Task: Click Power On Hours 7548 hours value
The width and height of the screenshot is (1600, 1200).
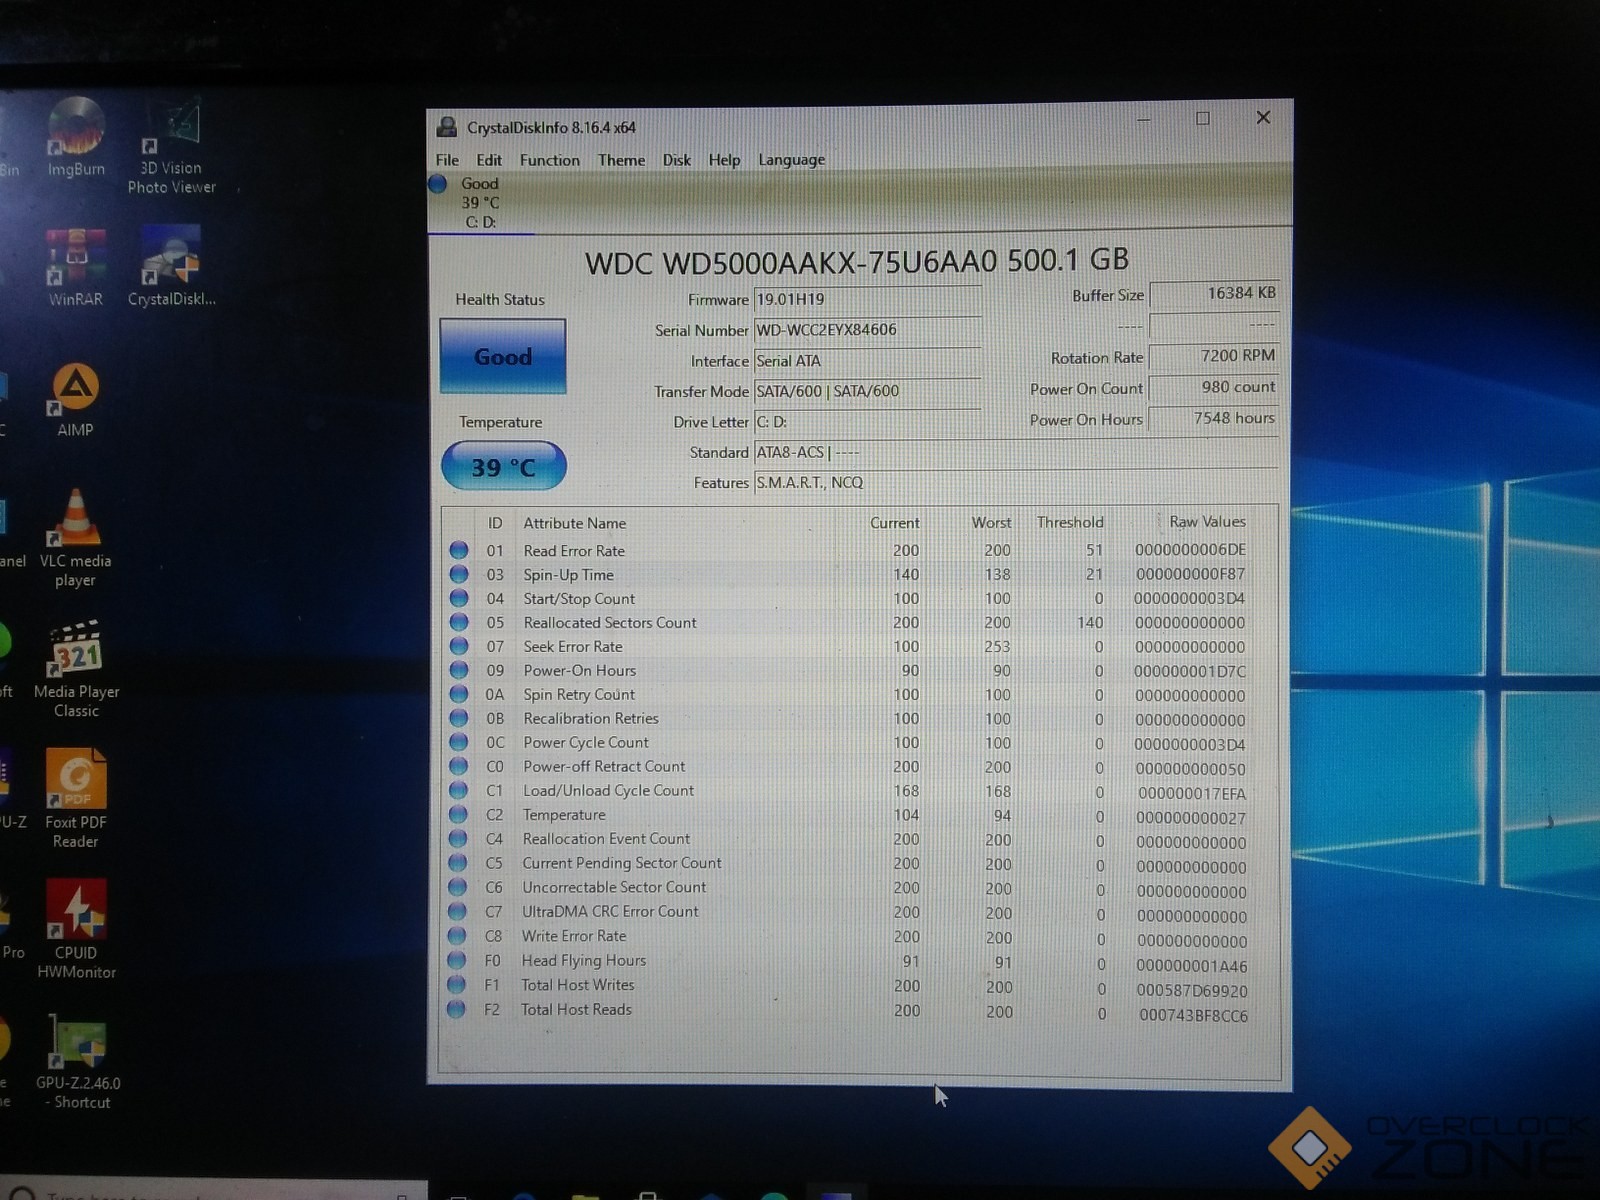Action: 1214,418
